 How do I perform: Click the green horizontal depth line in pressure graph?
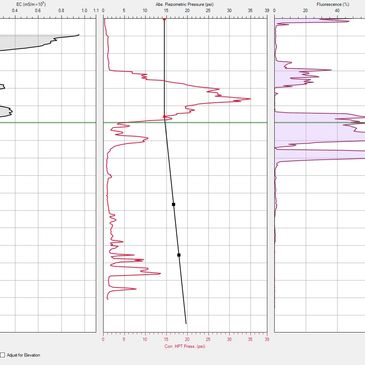click(x=185, y=123)
